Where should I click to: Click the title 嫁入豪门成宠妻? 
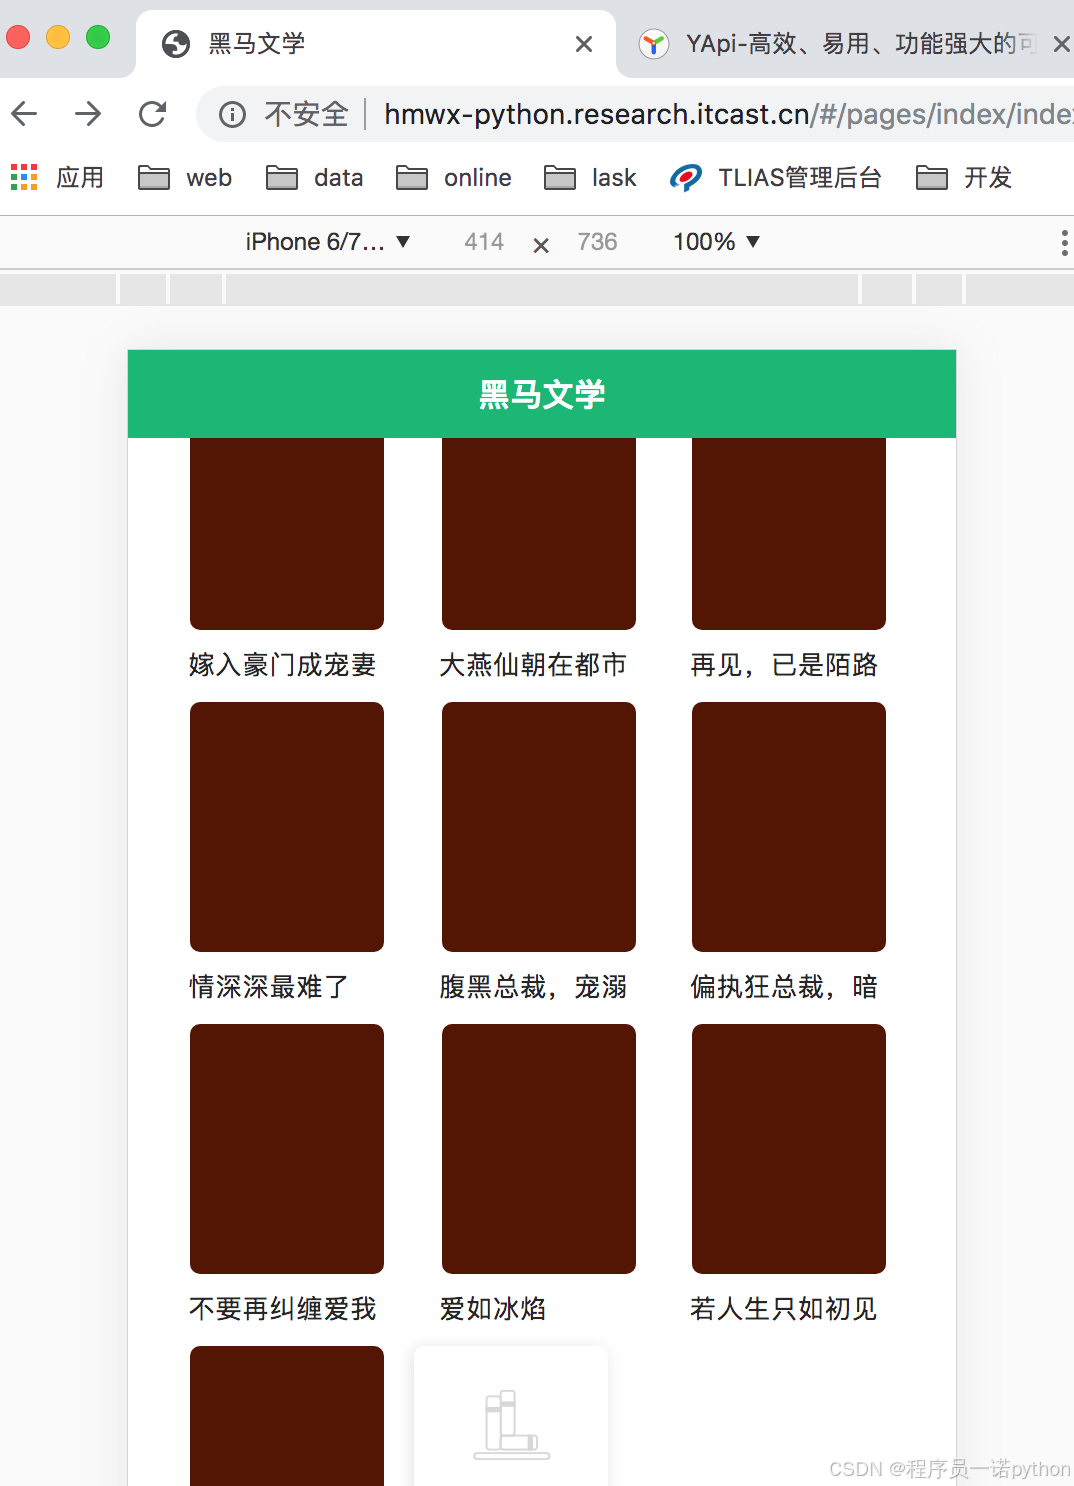pyautogui.click(x=283, y=665)
